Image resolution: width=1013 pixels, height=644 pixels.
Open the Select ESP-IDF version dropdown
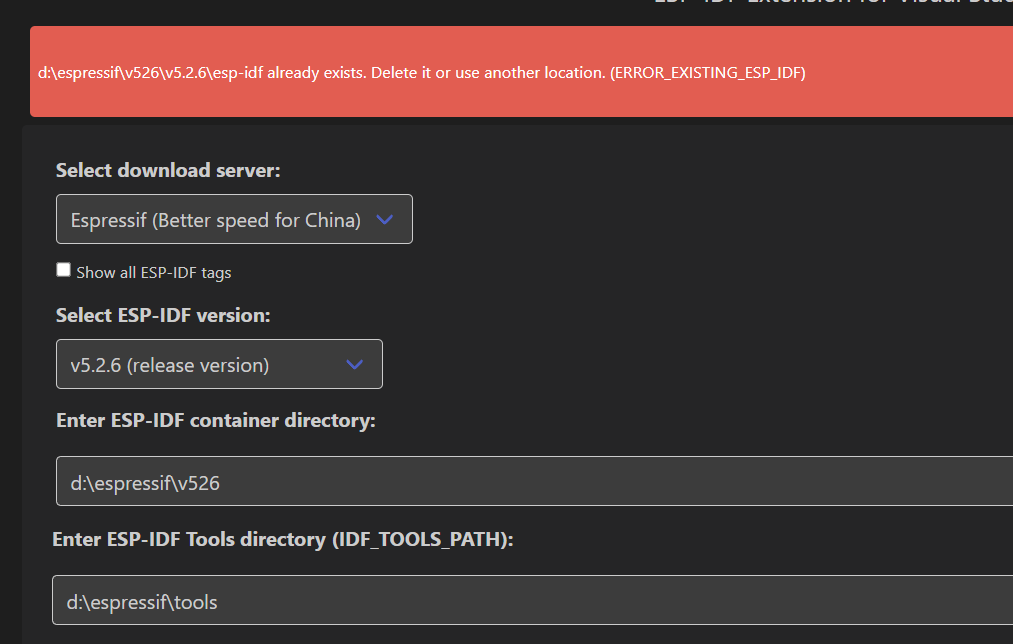coord(219,364)
